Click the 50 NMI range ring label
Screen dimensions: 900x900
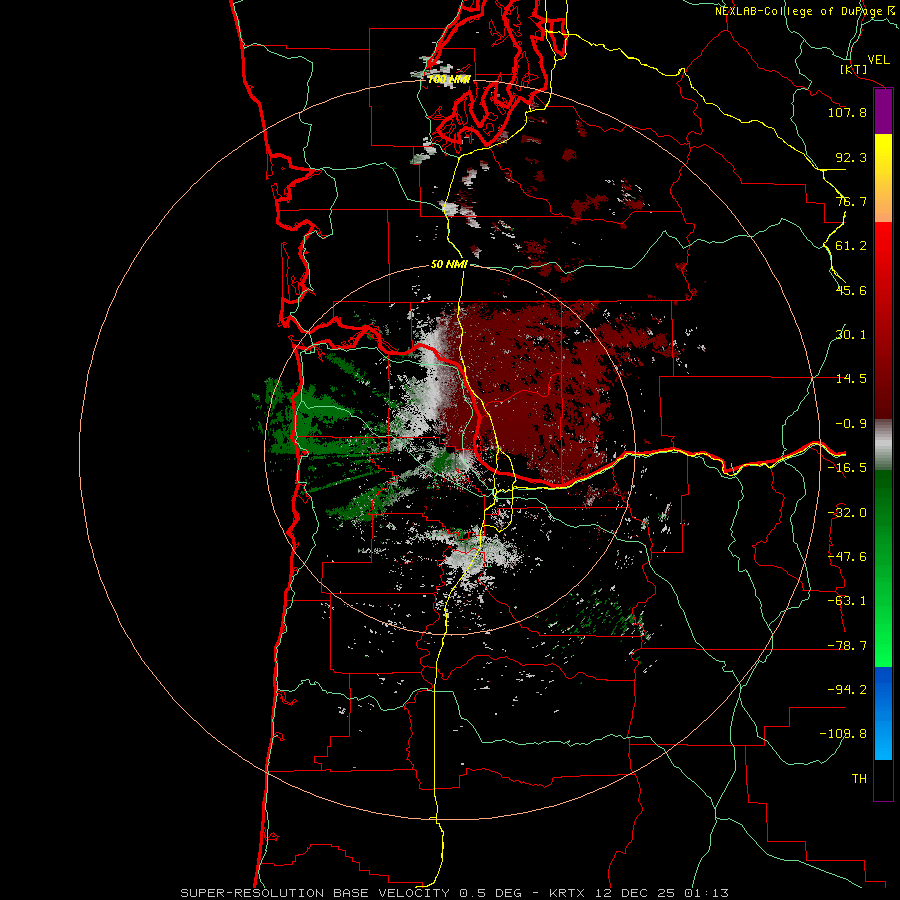[x=449, y=264]
